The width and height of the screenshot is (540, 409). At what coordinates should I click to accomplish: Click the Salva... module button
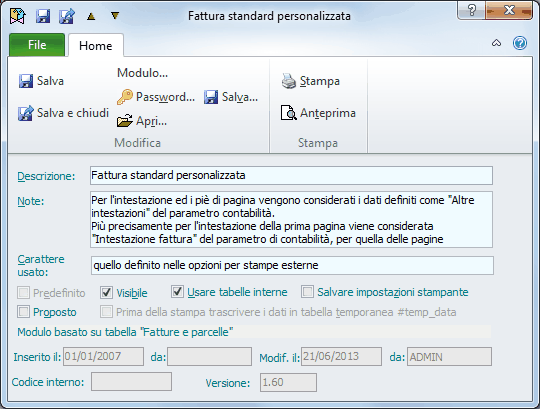231,97
